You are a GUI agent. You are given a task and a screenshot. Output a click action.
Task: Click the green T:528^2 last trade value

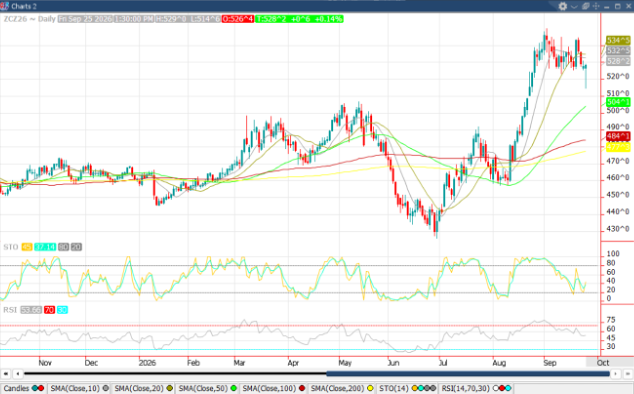pyautogui.click(x=299, y=19)
